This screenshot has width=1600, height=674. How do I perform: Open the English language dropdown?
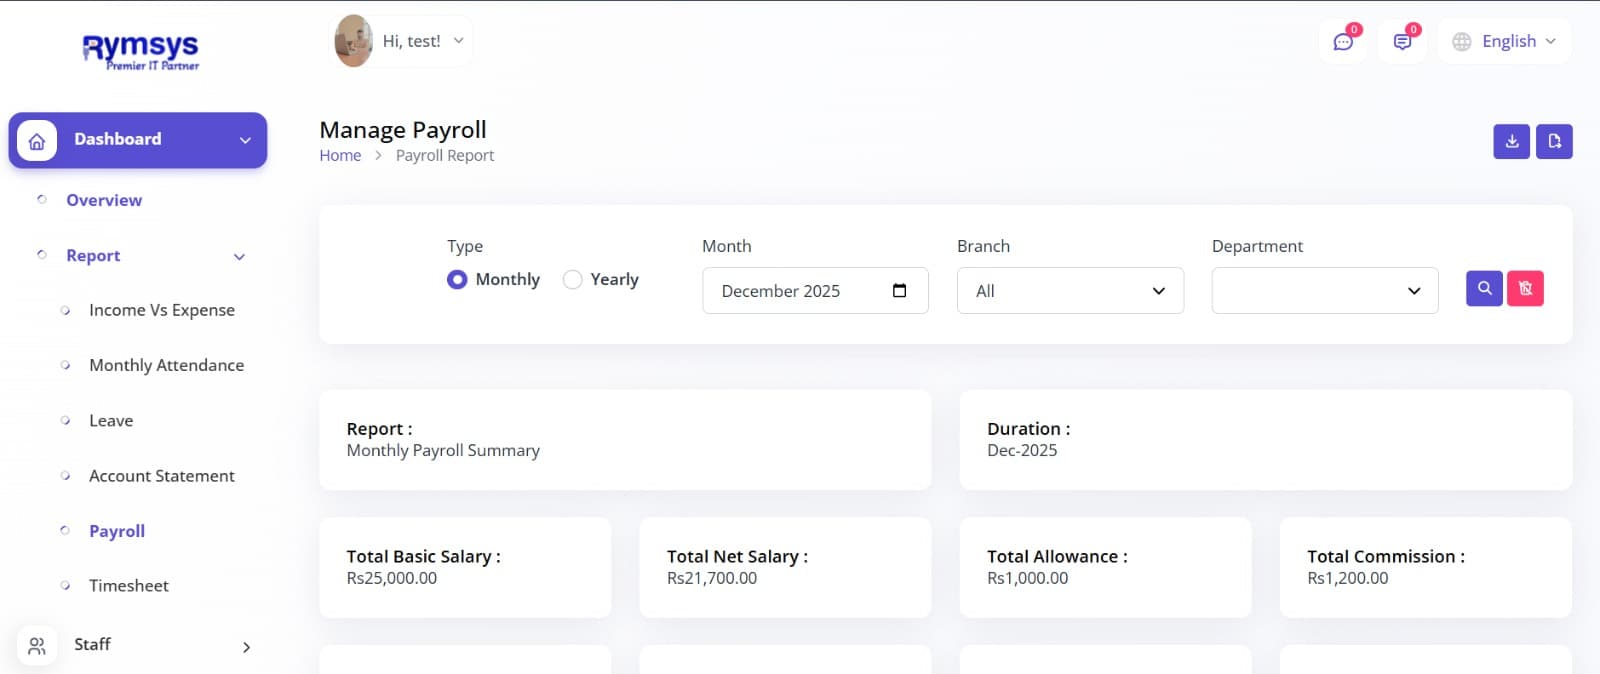tap(1505, 42)
